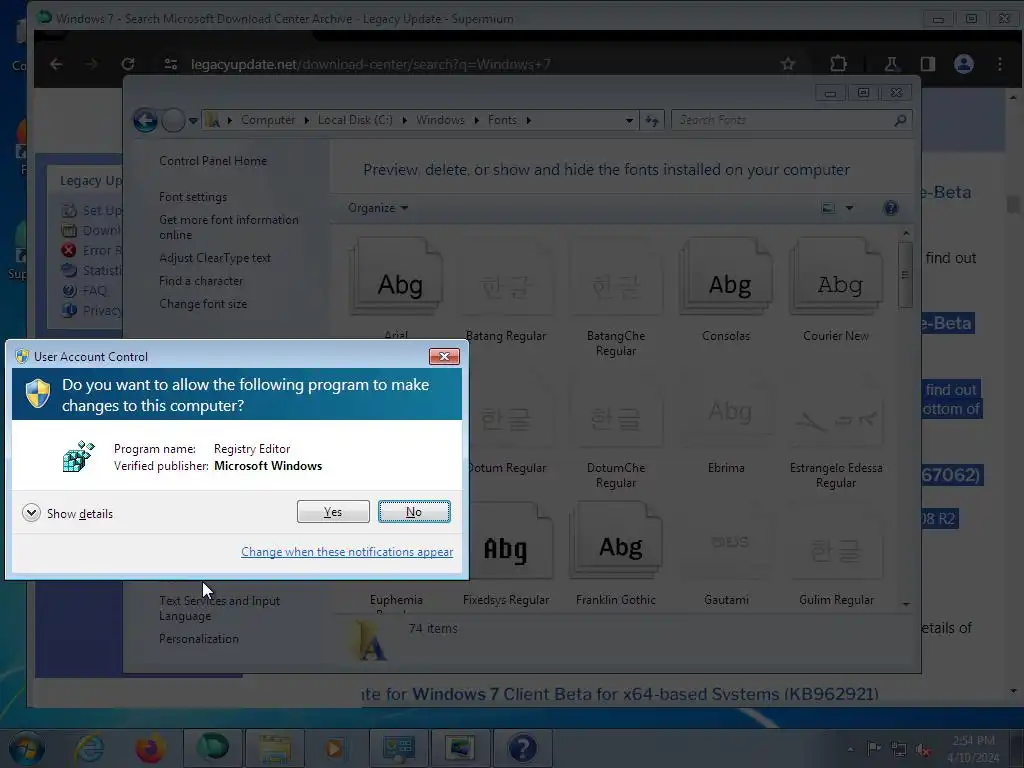This screenshot has height=768, width=1024.
Task: Click browser back arrow in Supermium
Action: tap(56, 64)
